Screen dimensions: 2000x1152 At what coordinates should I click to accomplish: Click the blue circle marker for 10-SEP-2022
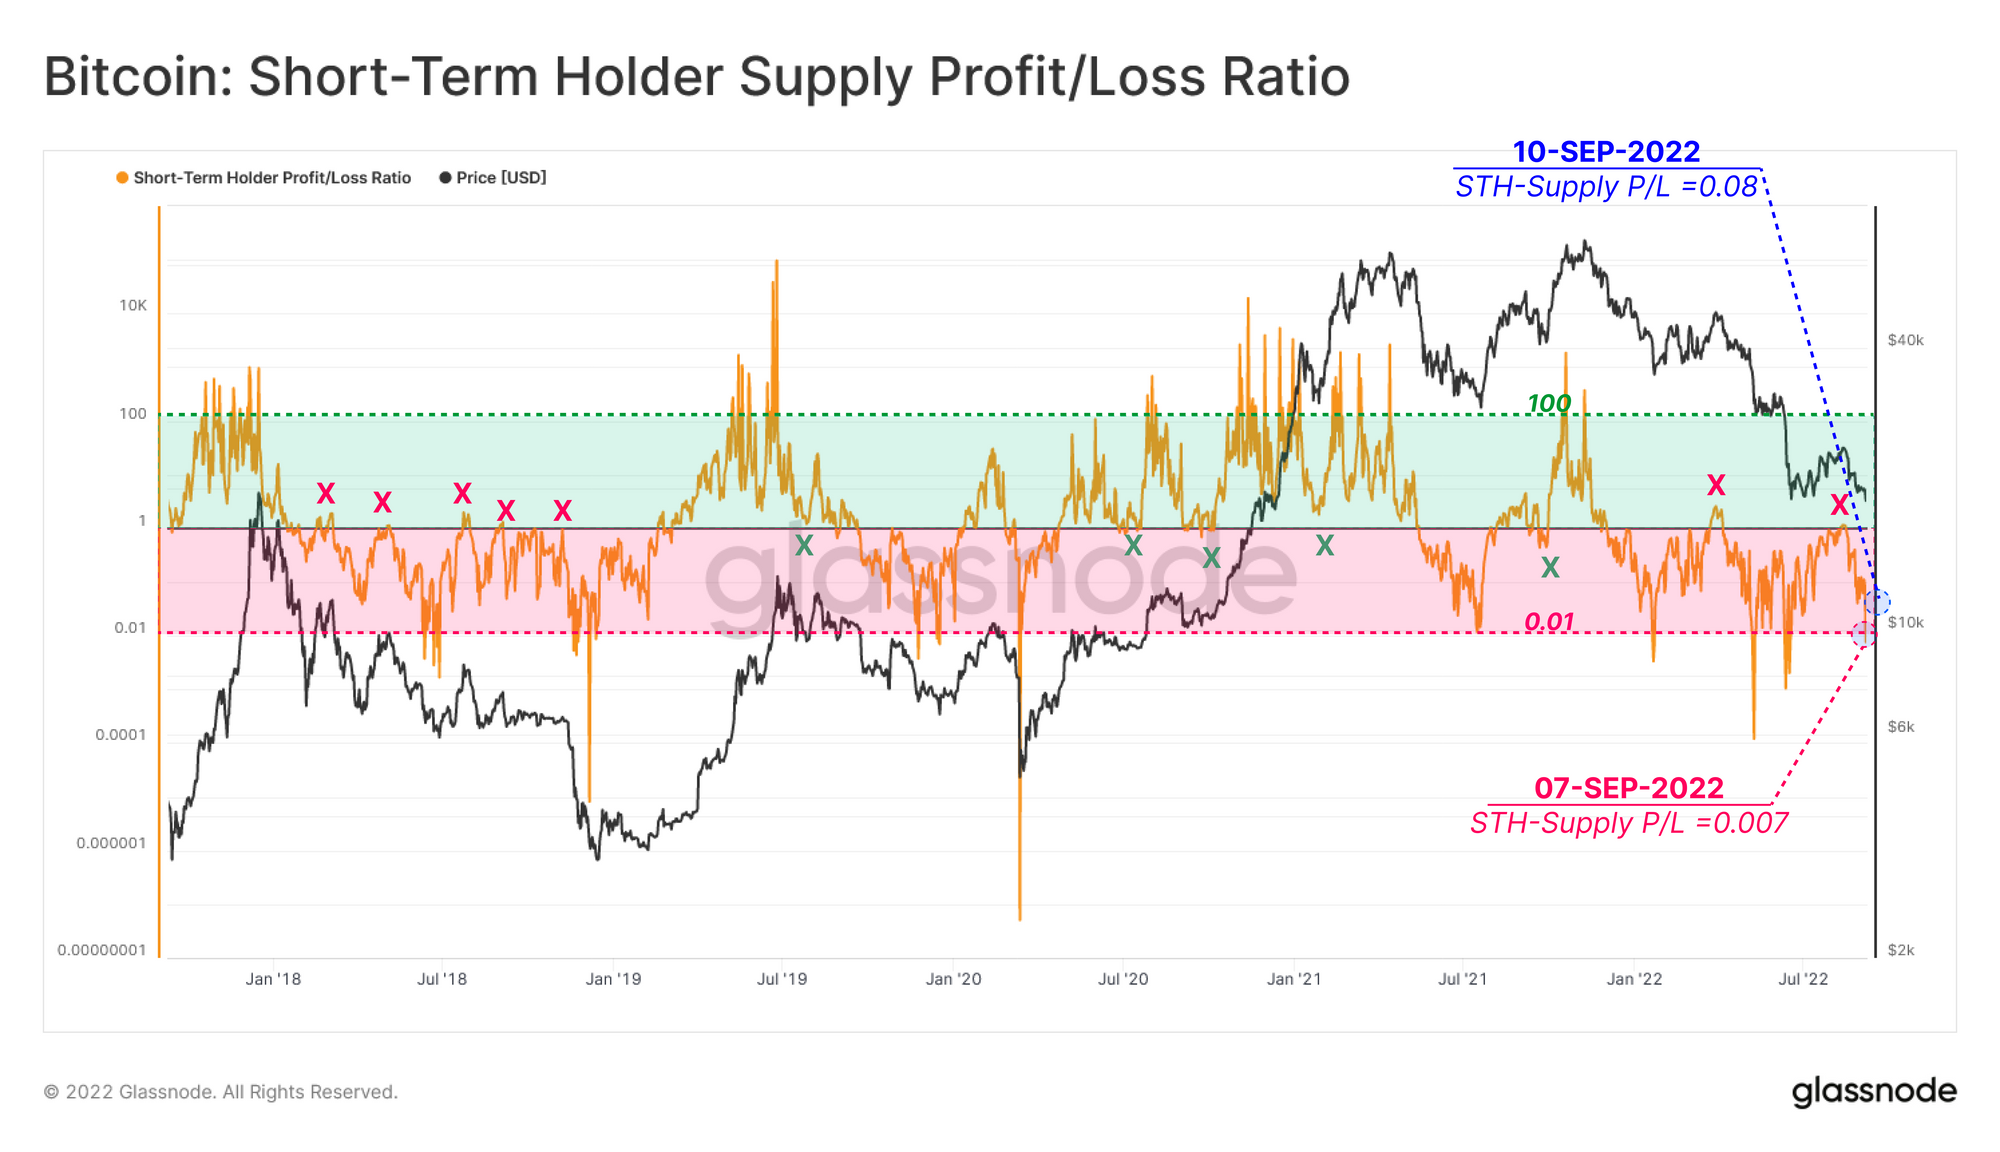(1877, 602)
